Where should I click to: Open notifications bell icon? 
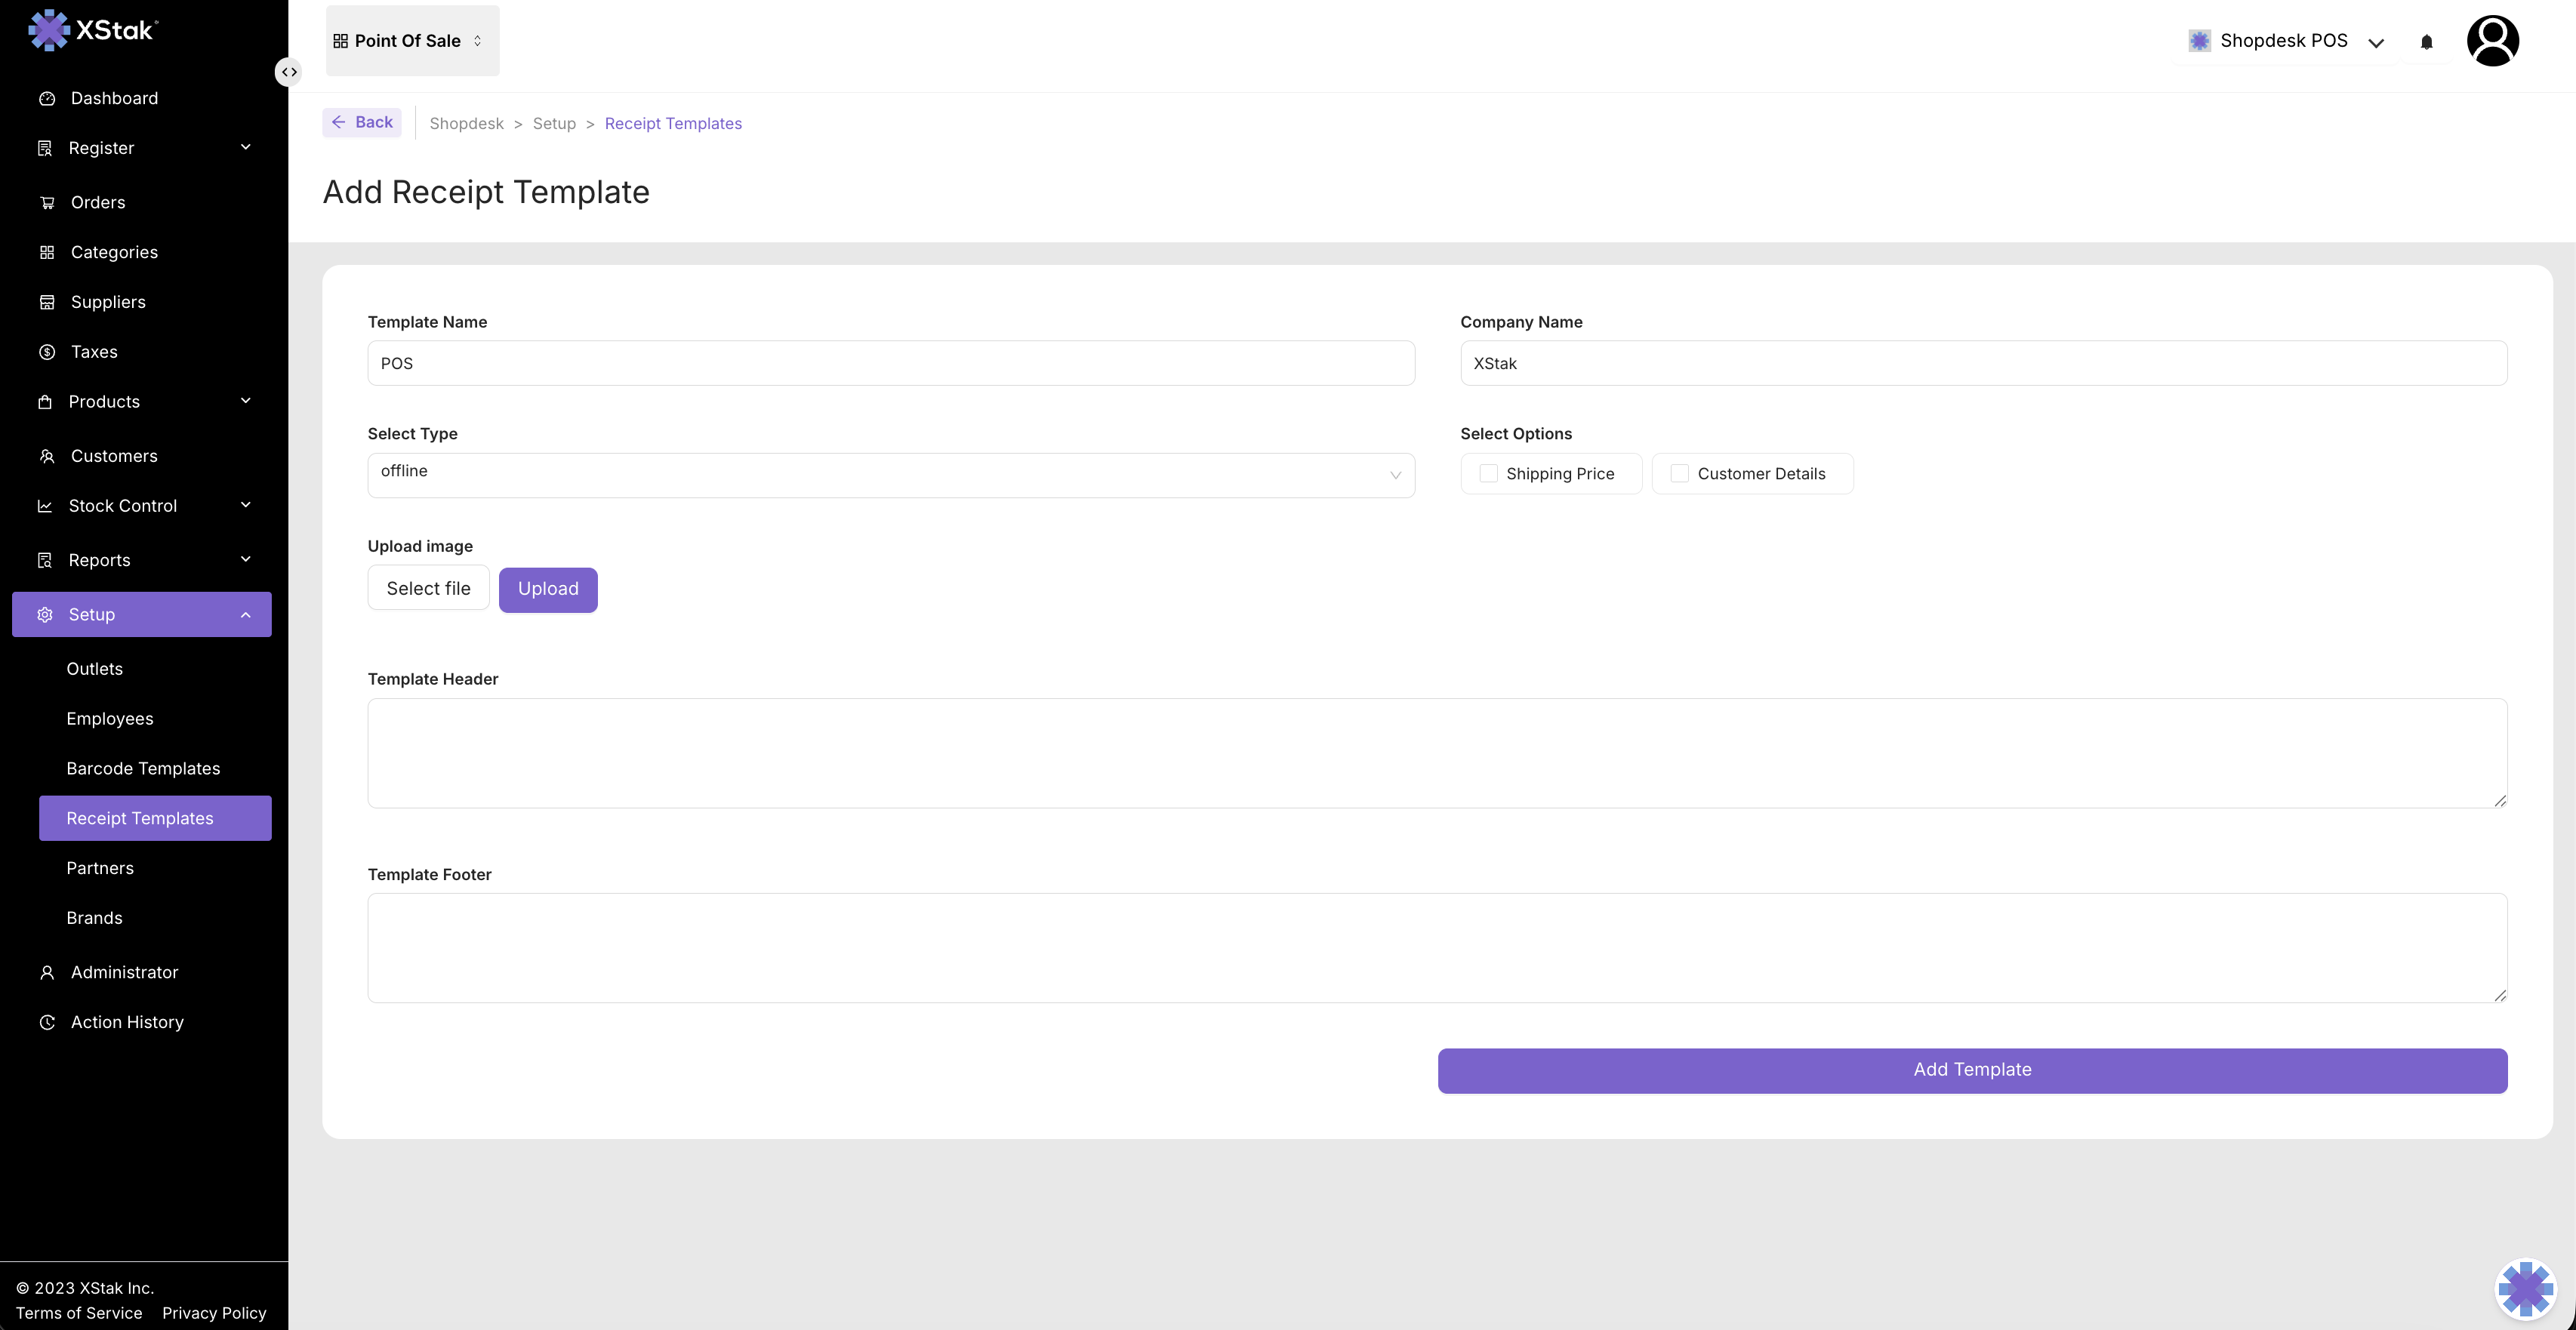coord(2427,41)
